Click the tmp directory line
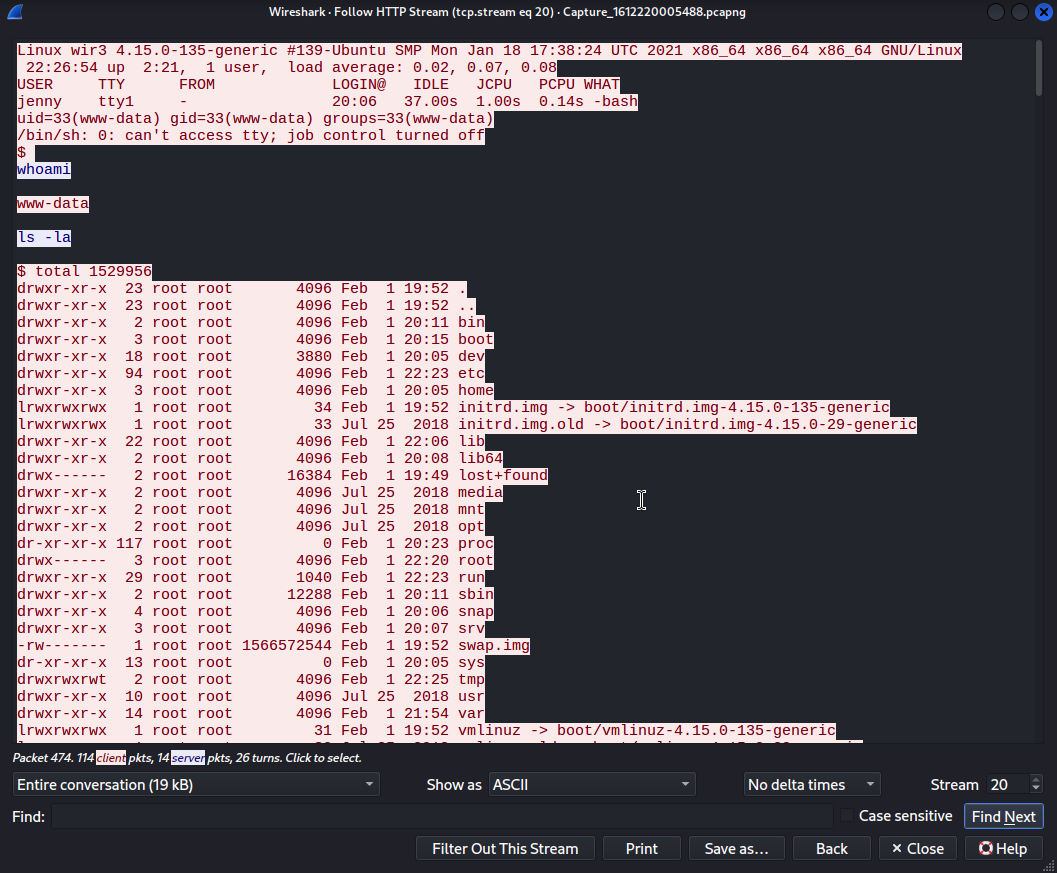1057x873 pixels. [251, 679]
